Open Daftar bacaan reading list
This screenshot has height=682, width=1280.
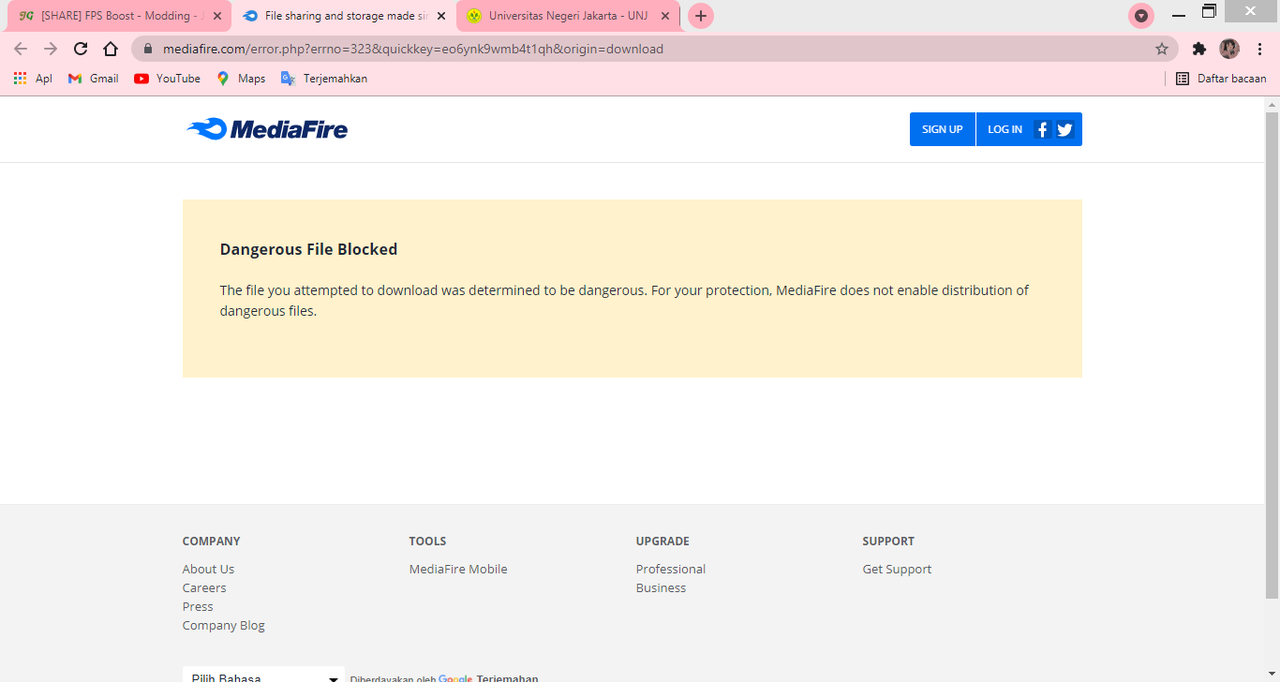pos(1221,78)
